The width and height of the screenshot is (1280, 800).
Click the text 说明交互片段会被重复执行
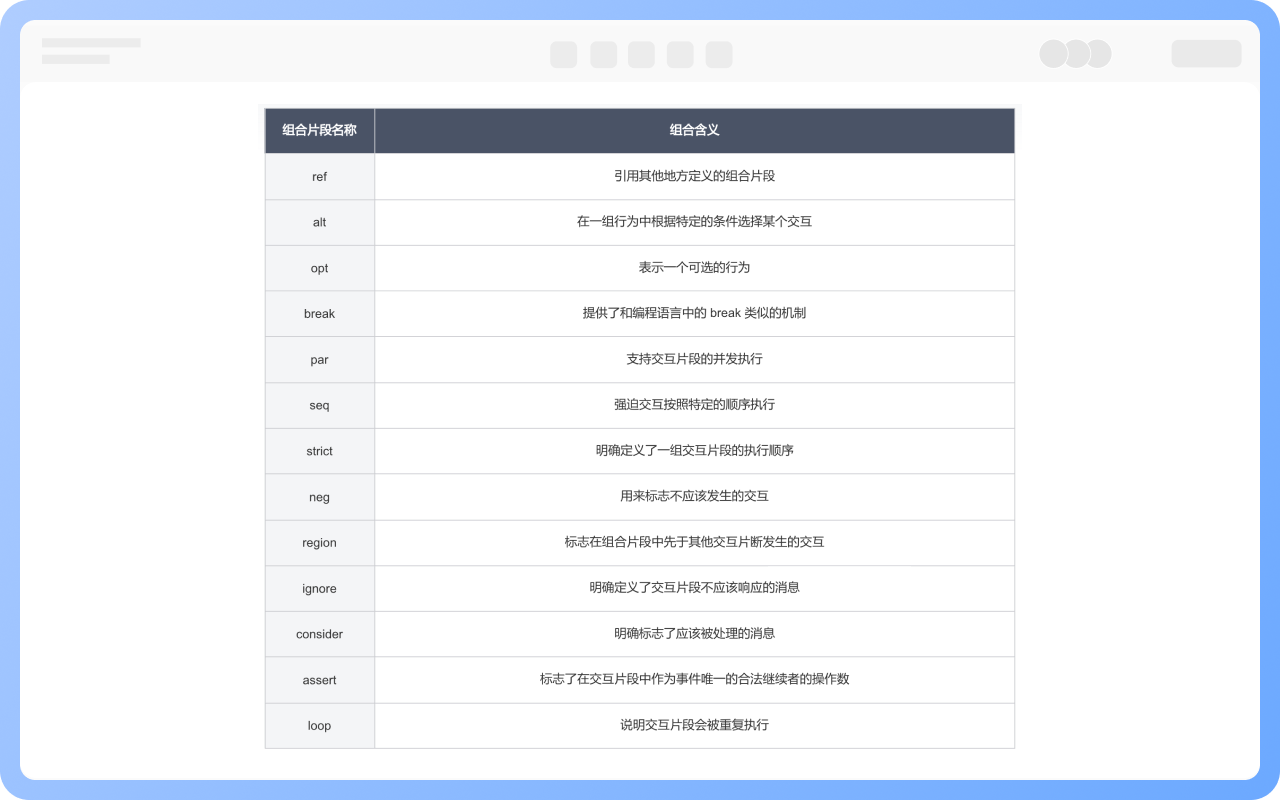[x=694, y=726]
